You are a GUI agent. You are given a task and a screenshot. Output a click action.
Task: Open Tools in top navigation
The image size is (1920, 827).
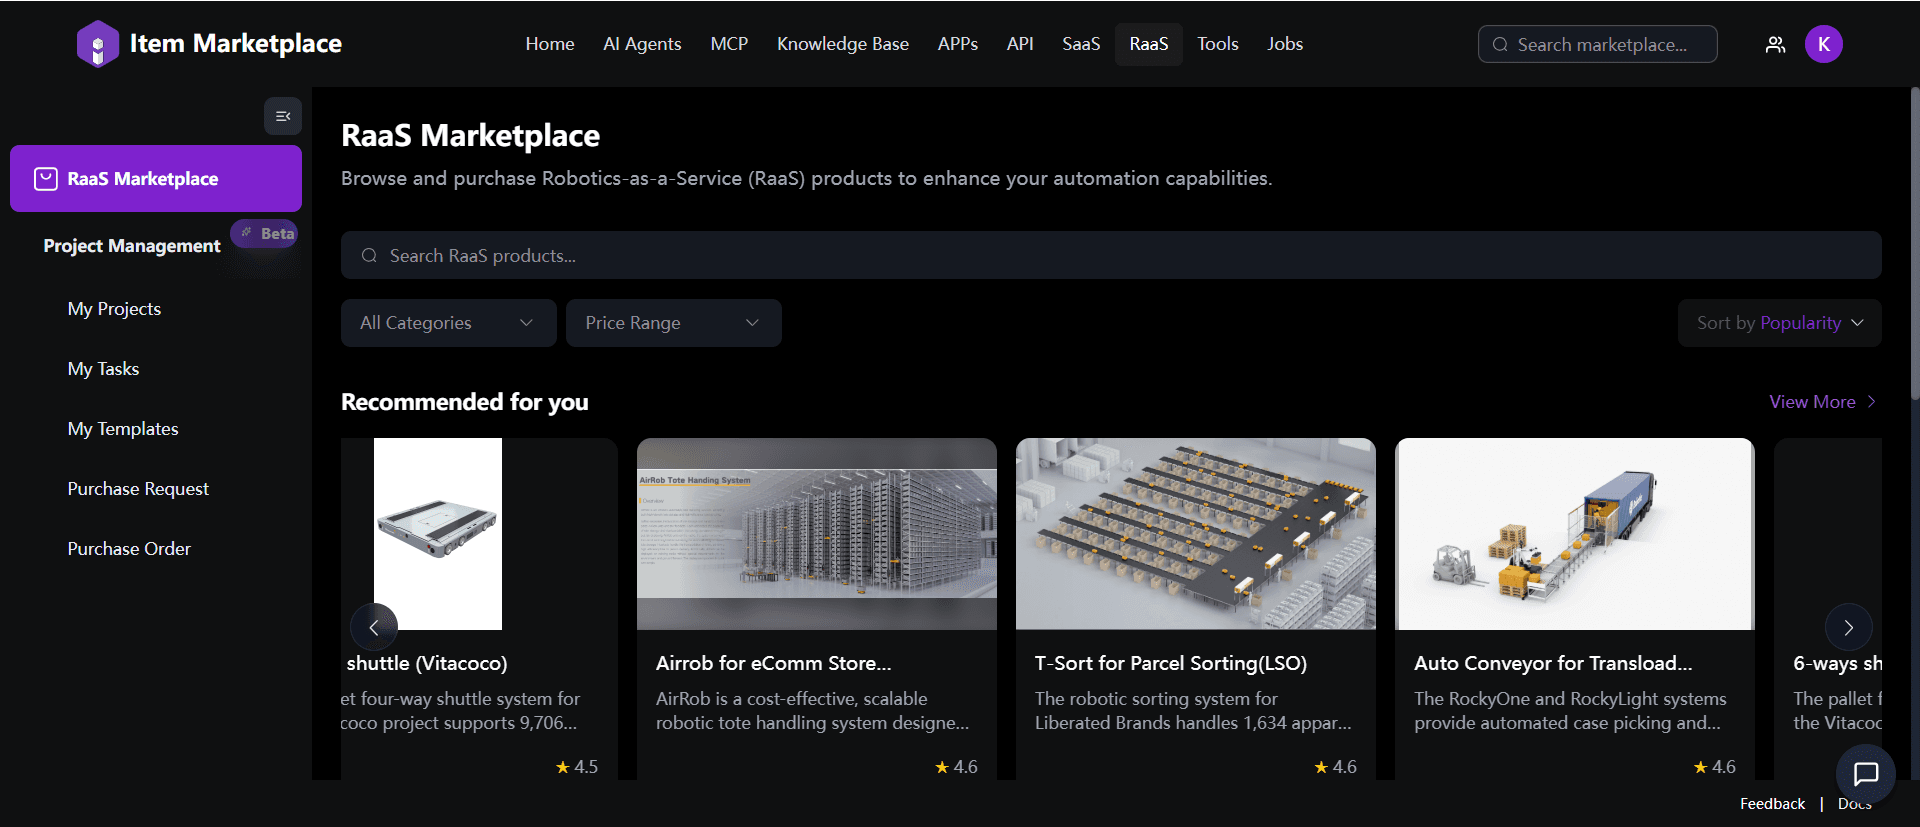1218,44
